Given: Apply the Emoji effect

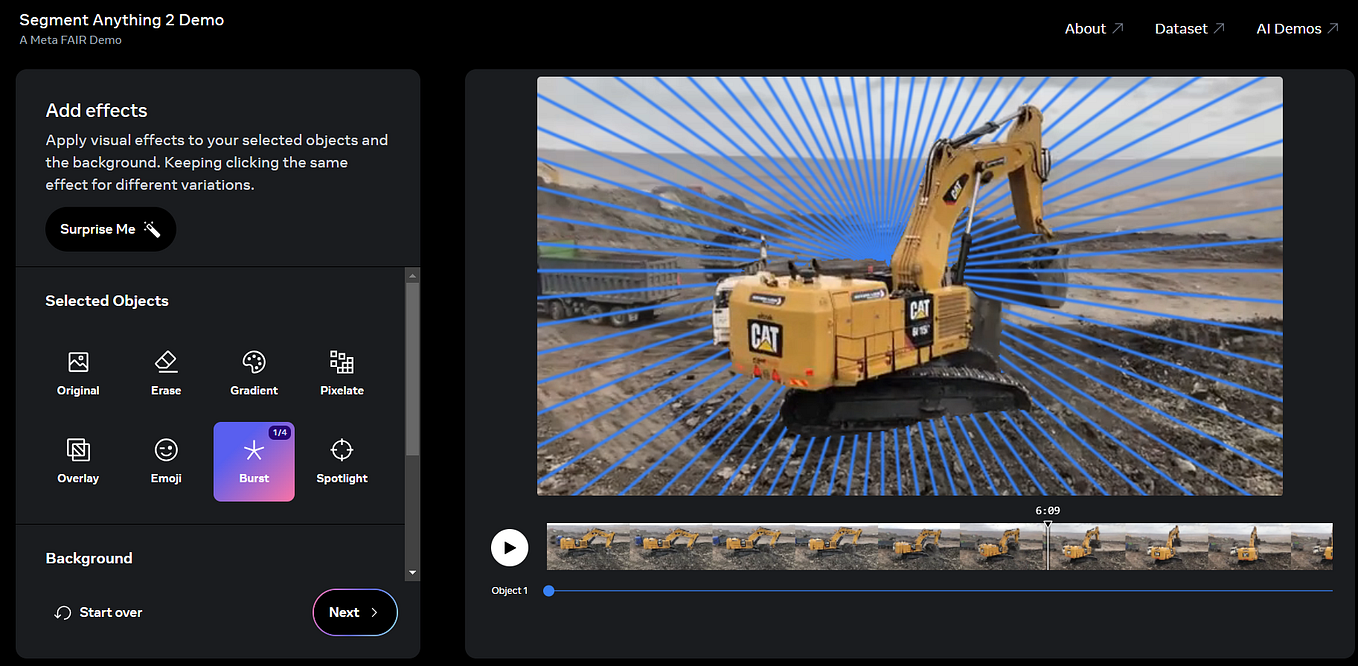Looking at the screenshot, I should [x=166, y=459].
